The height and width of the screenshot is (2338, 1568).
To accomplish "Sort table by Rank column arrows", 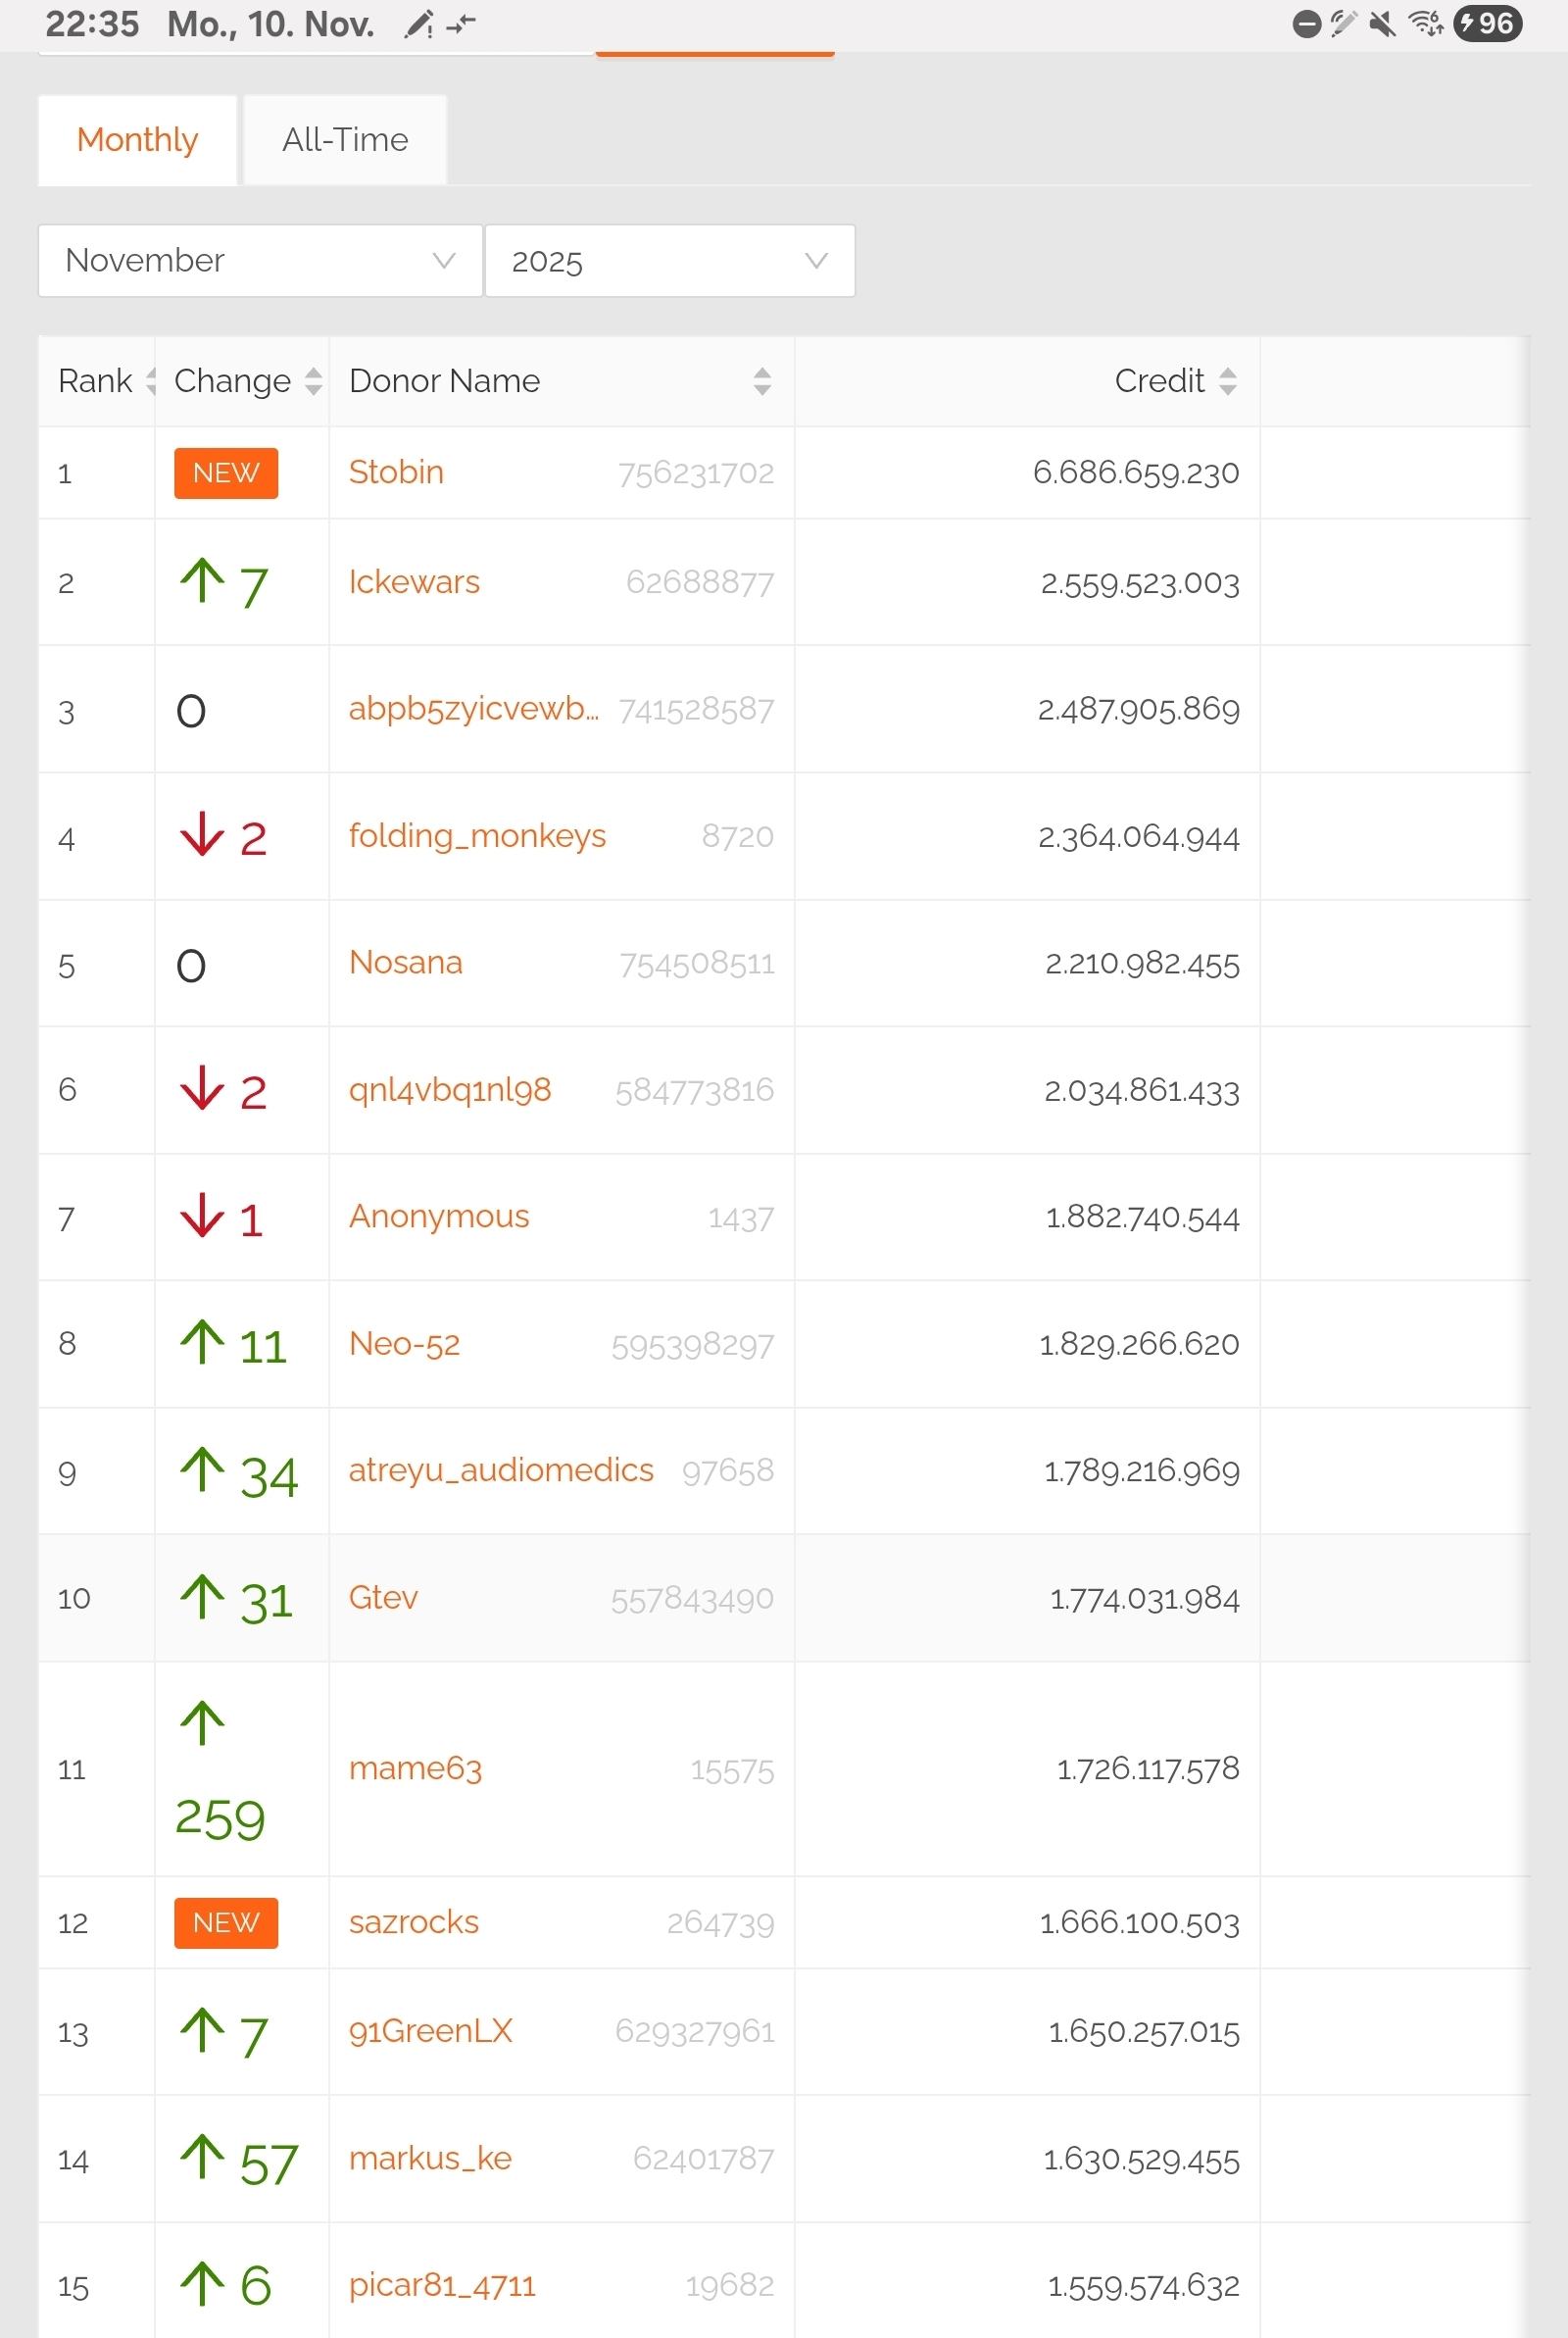I will [151, 381].
